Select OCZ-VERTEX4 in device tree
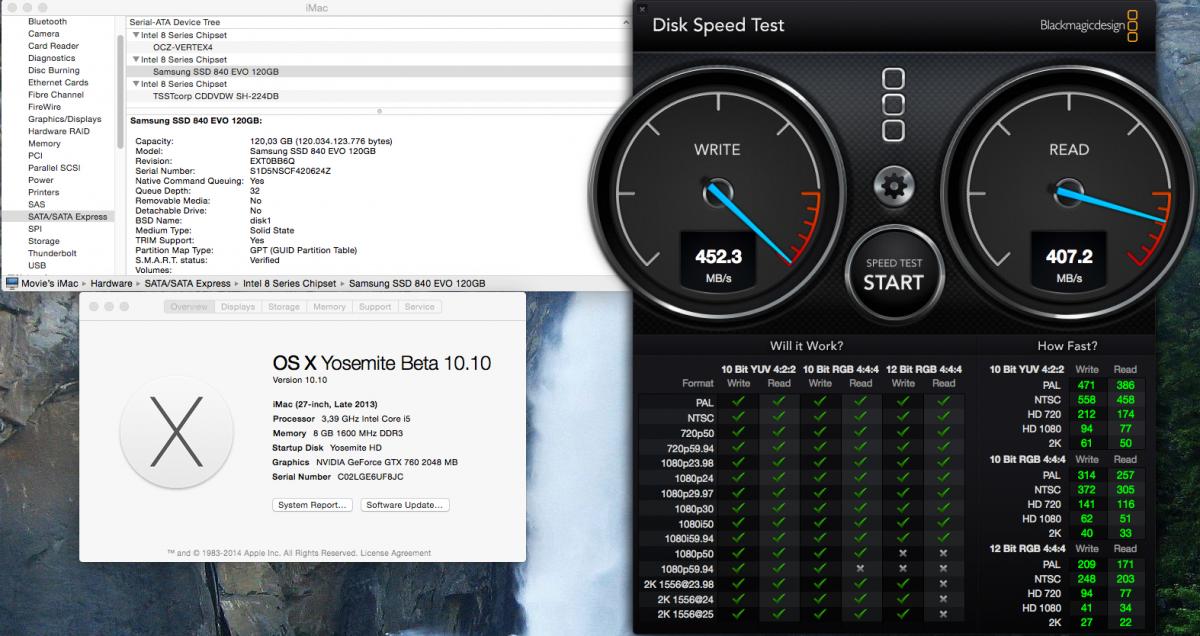1200x636 pixels. click(183, 47)
